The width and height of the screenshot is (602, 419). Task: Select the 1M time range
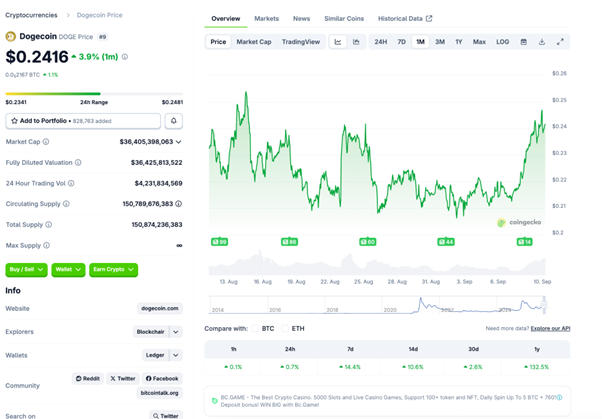pyautogui.click(x=420, y=42)
